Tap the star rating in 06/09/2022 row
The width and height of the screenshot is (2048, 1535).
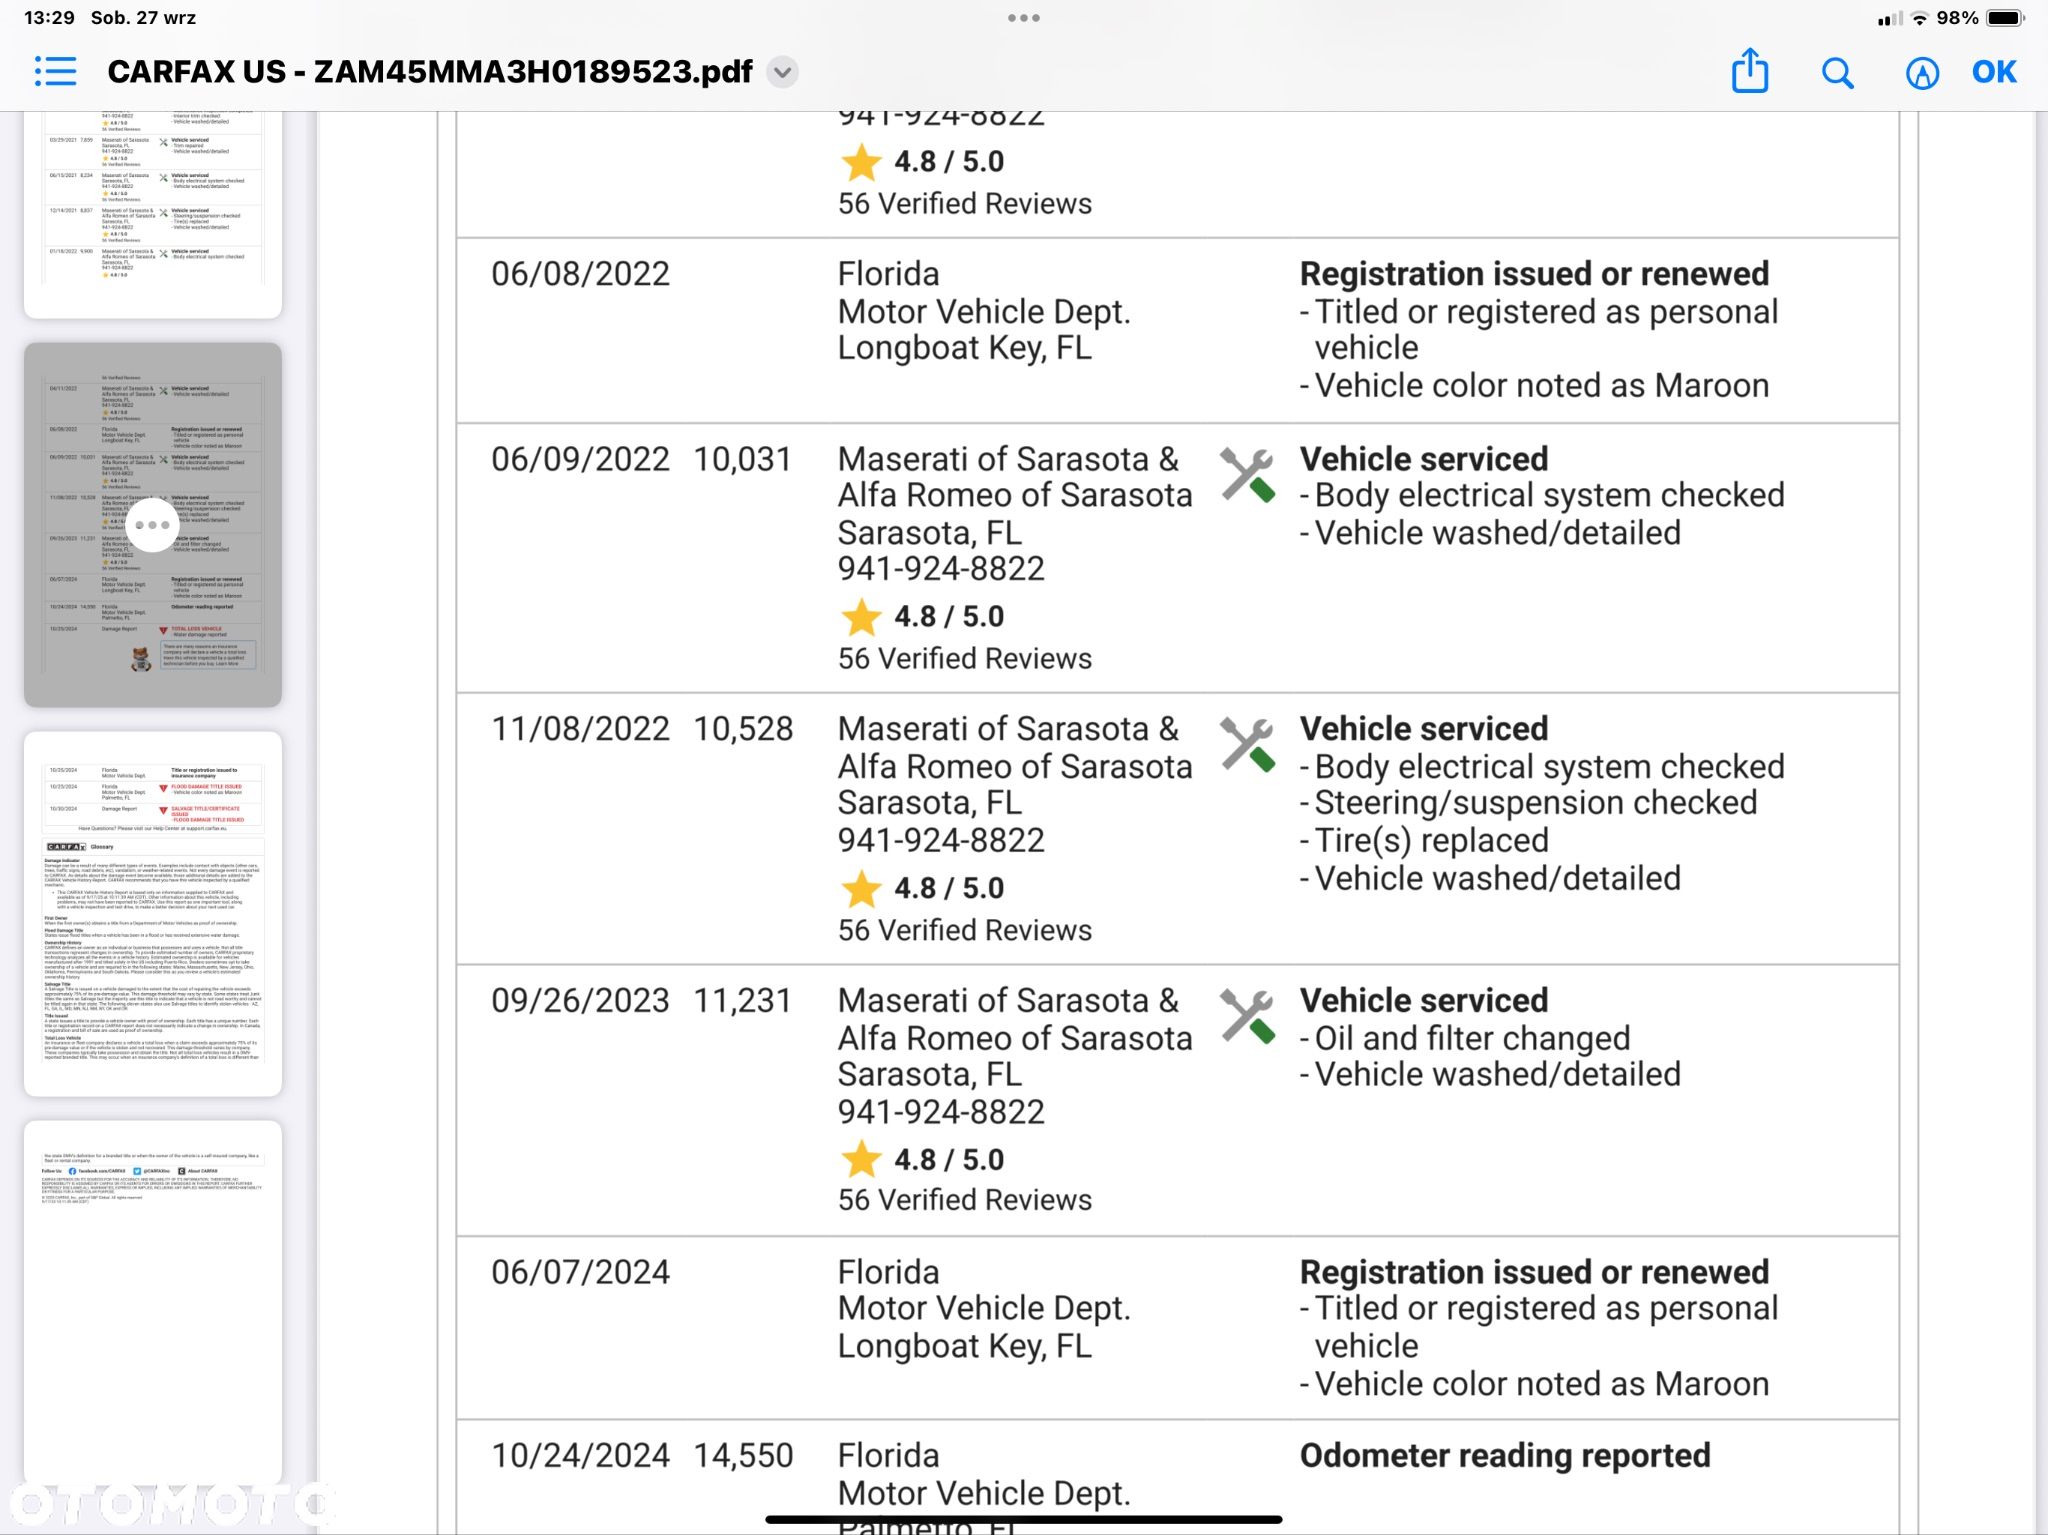point(921,617)
